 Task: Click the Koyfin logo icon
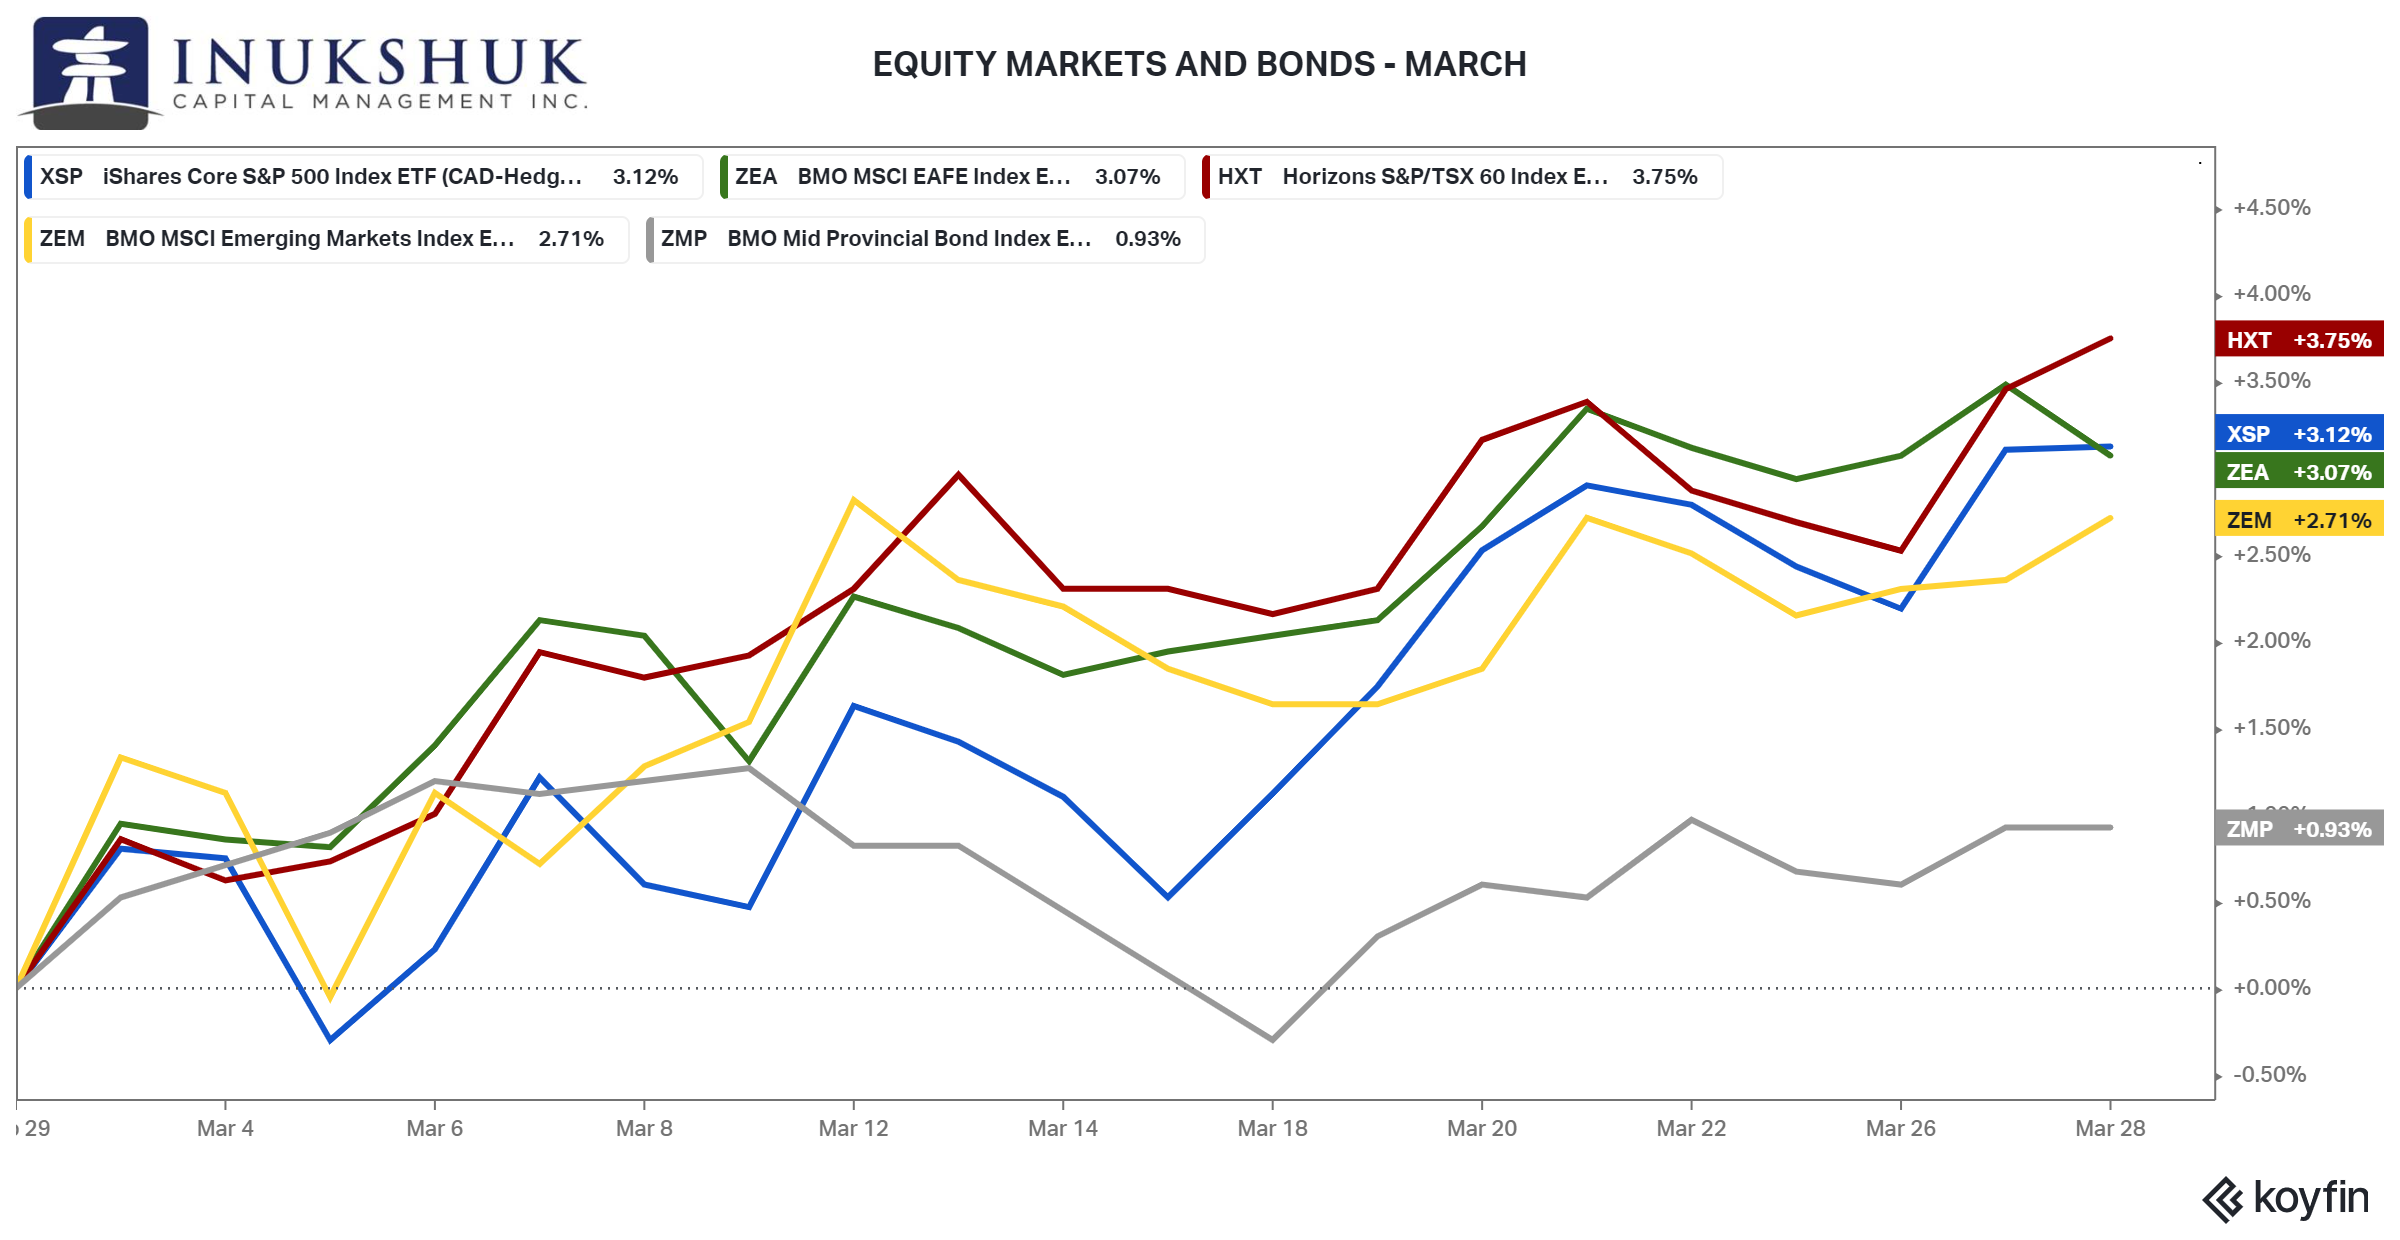(x=2223, y=1199)
